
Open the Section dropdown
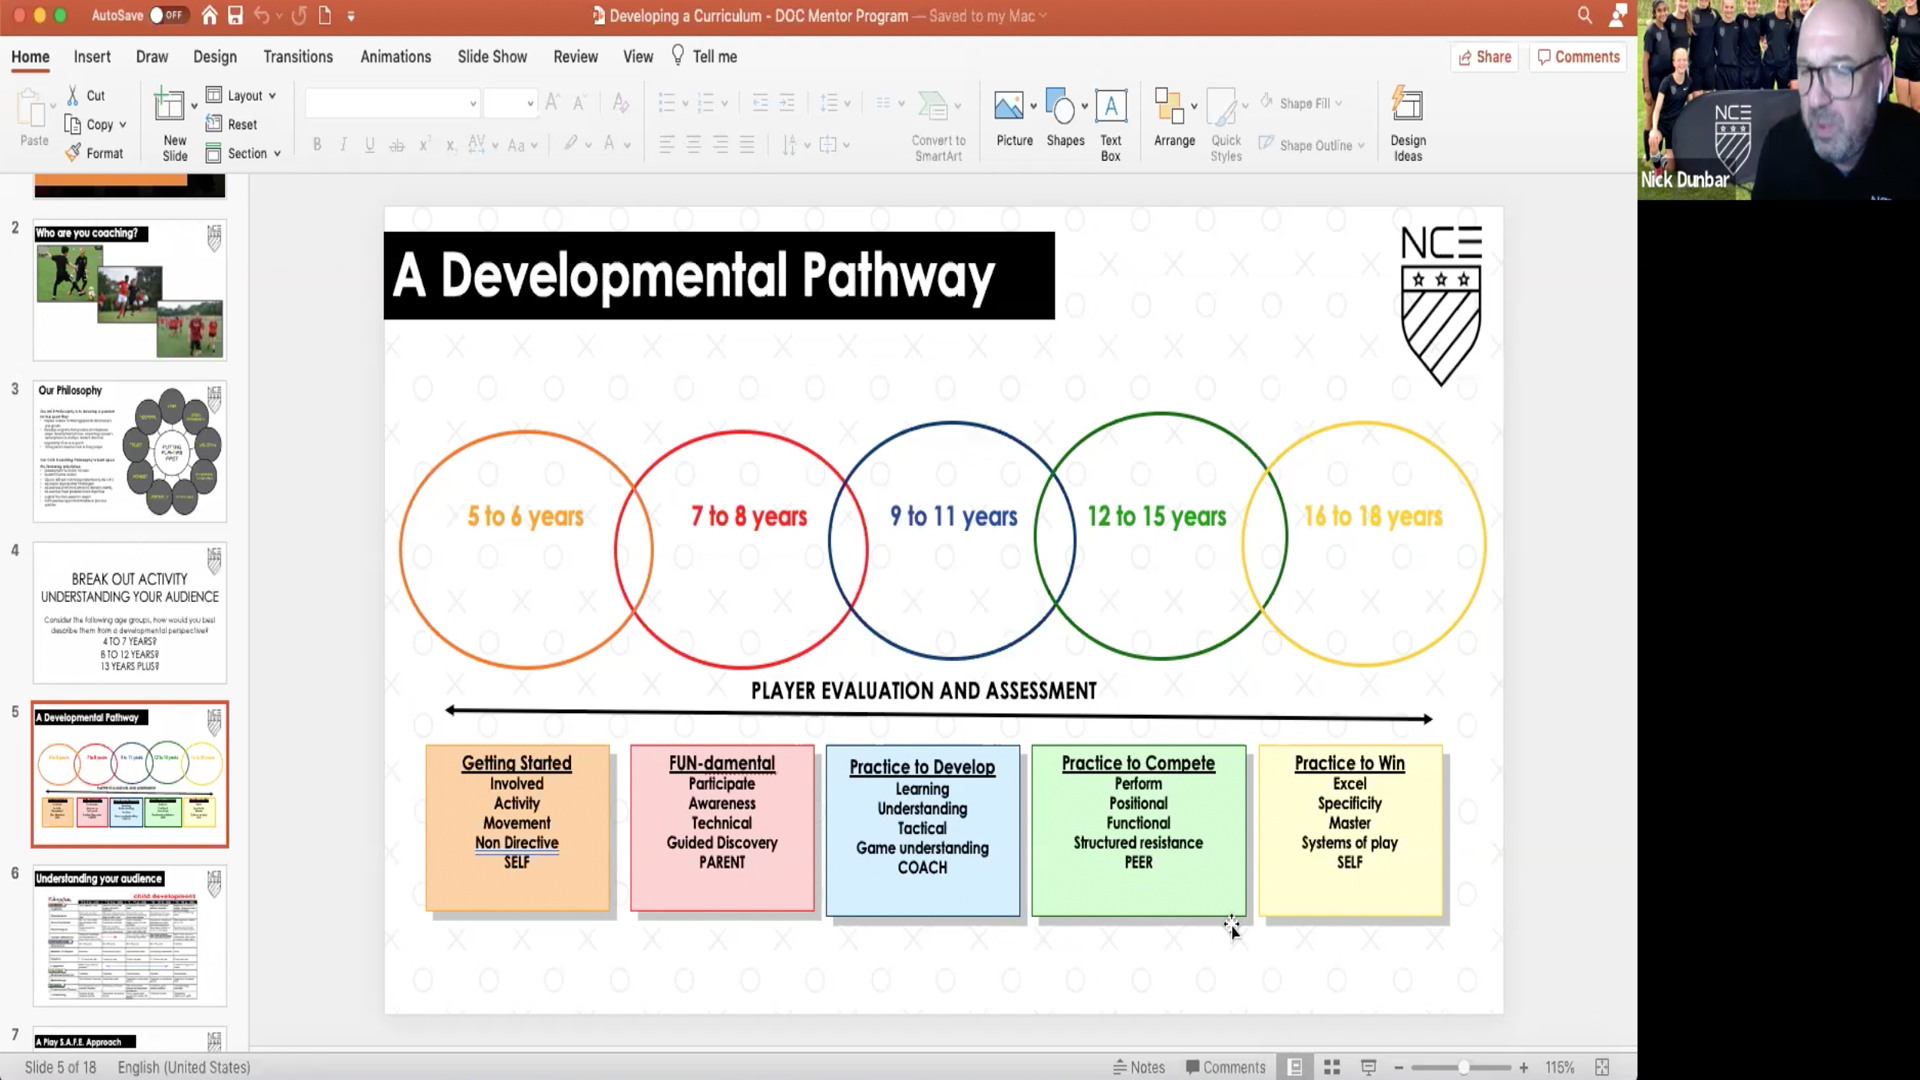(243, 153)
